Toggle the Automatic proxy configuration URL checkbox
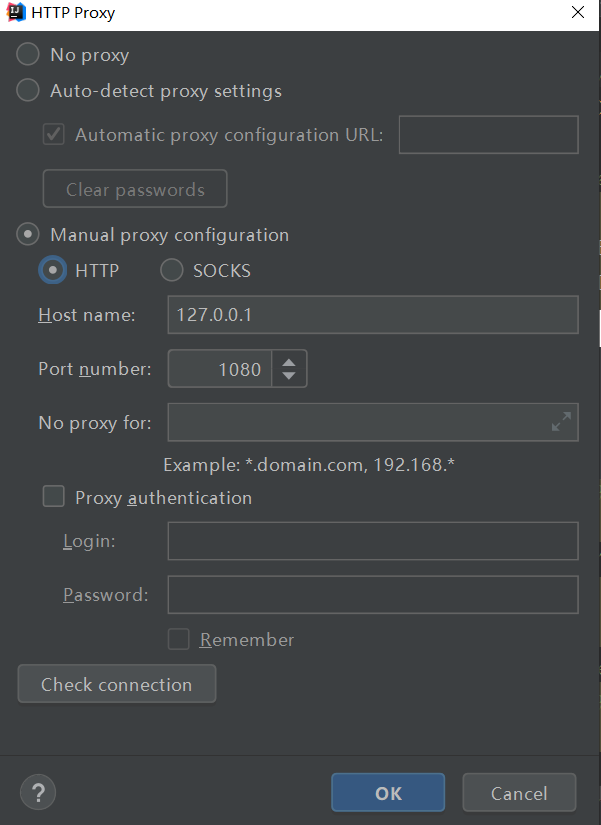This screenshot has width=601, height=825. click(53, 134)
